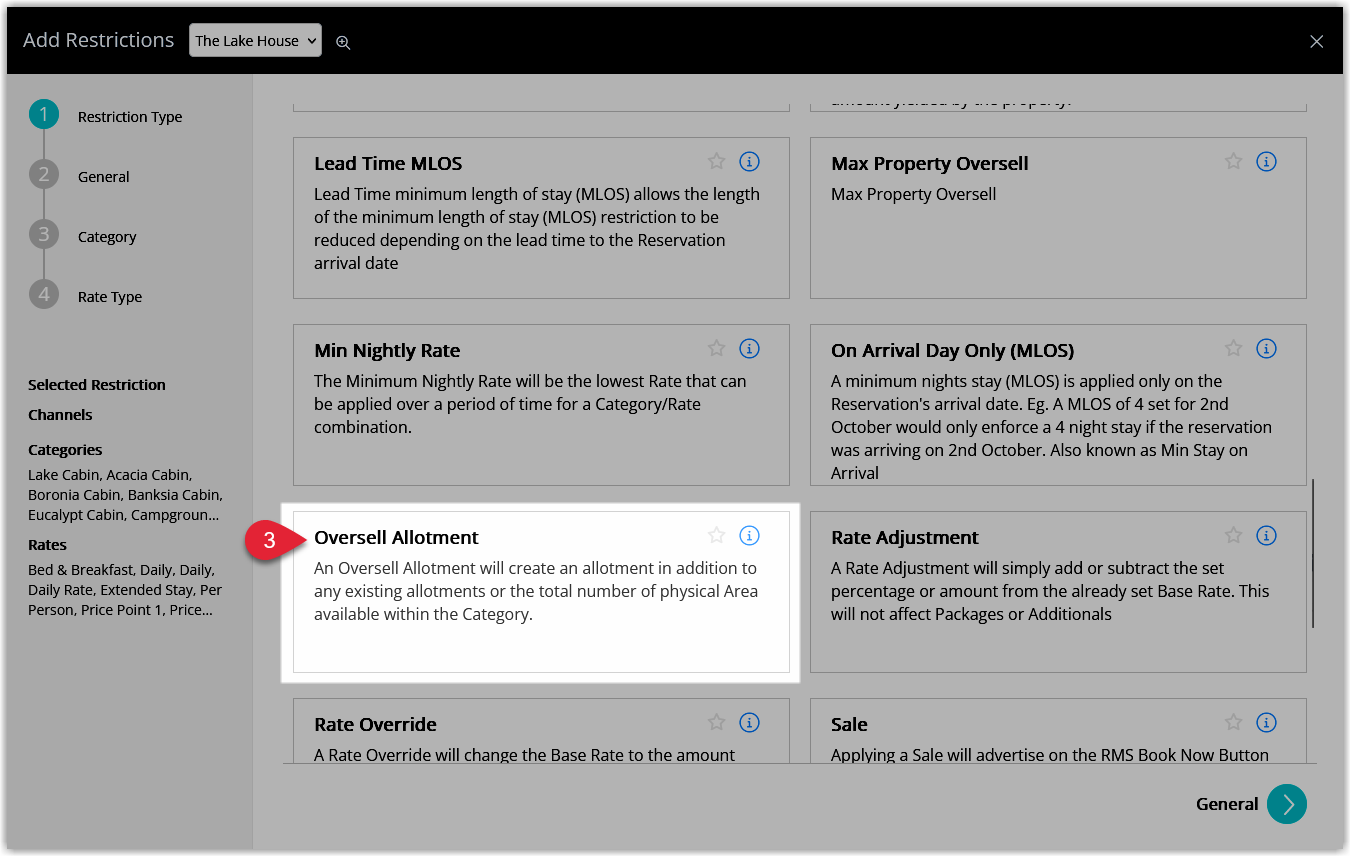This screenshot has height=857, width=1351.
Task: Click the Channels heading in sidebar
Action: (x=60, y=415)
